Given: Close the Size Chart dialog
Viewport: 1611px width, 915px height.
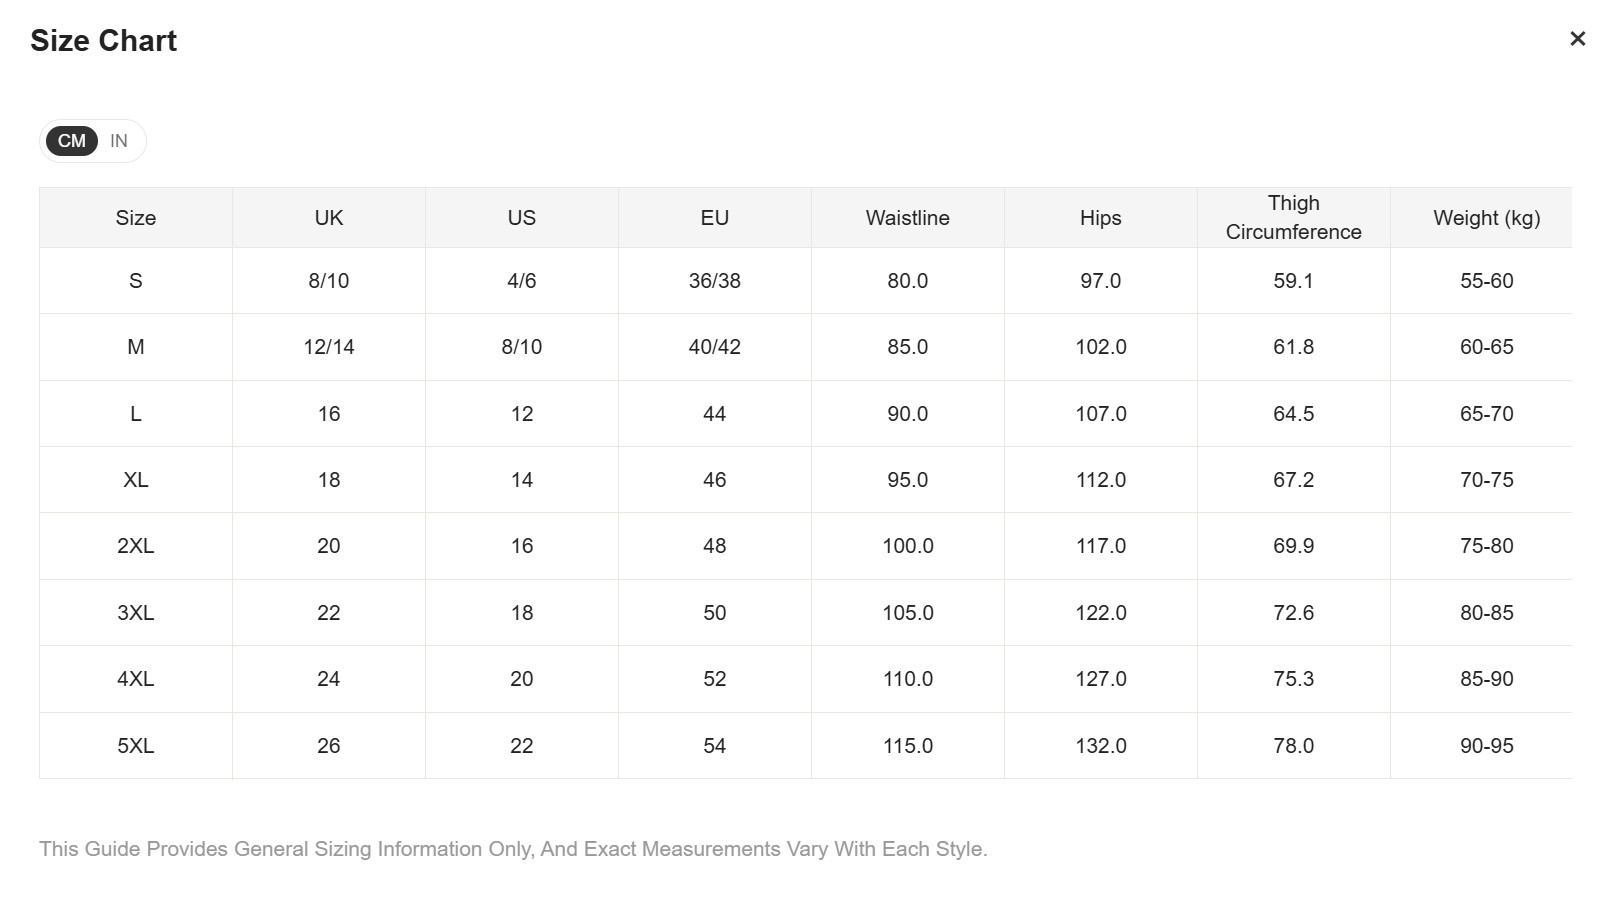Looking at the screenshot, I should (1577, 39).
